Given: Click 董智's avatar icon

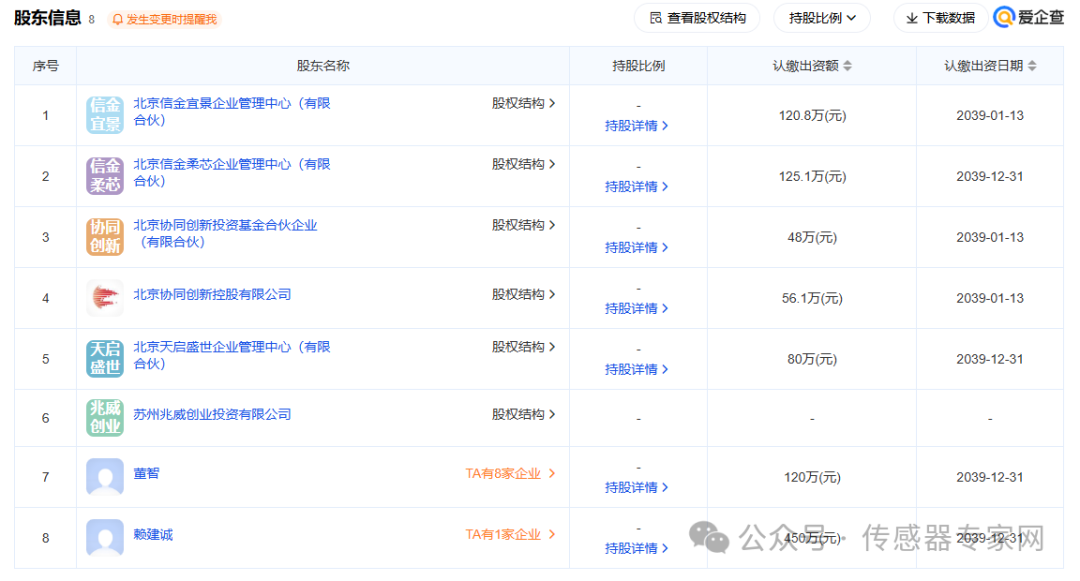Looking at the screenshot, I should (105, 476).
